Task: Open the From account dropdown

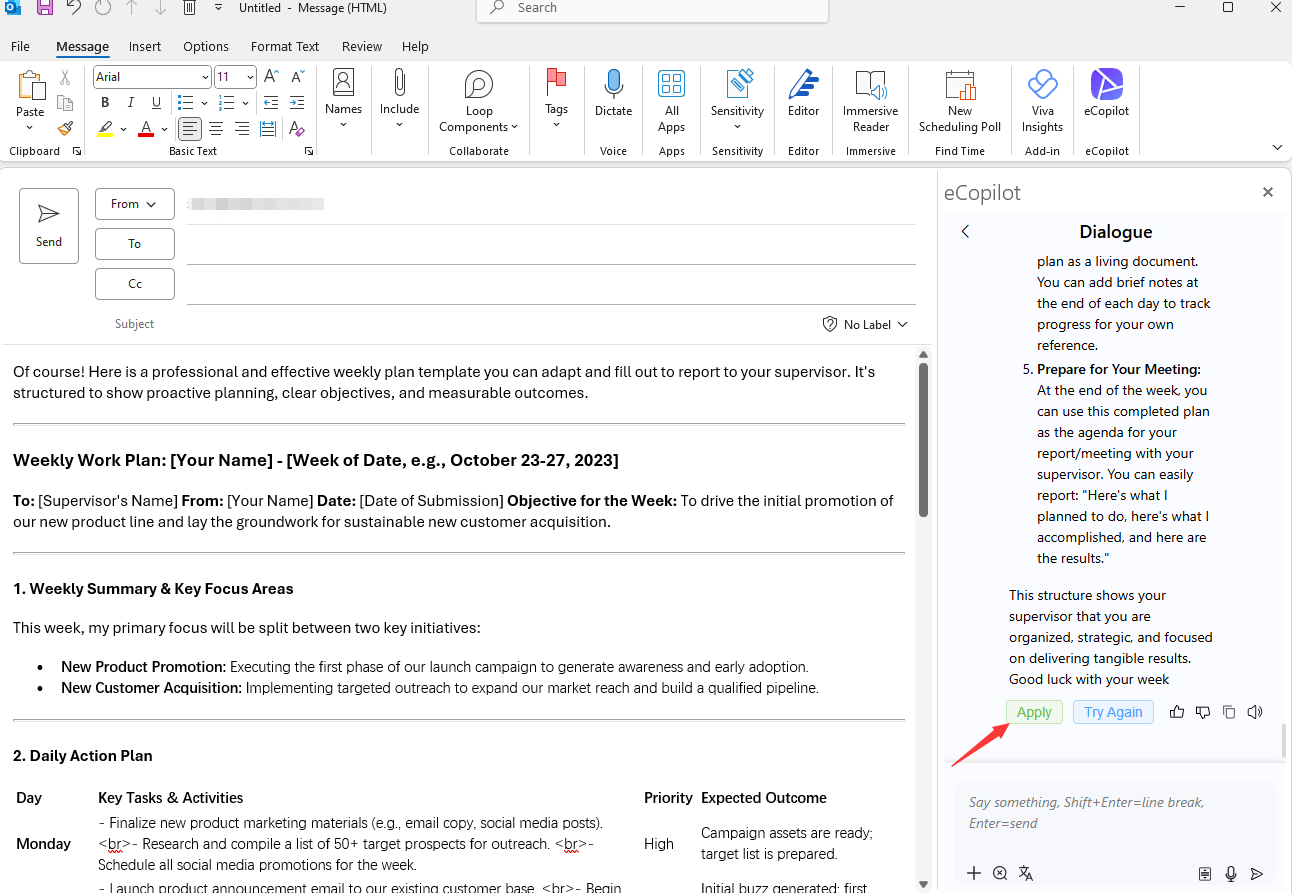Action: [135, 204]
